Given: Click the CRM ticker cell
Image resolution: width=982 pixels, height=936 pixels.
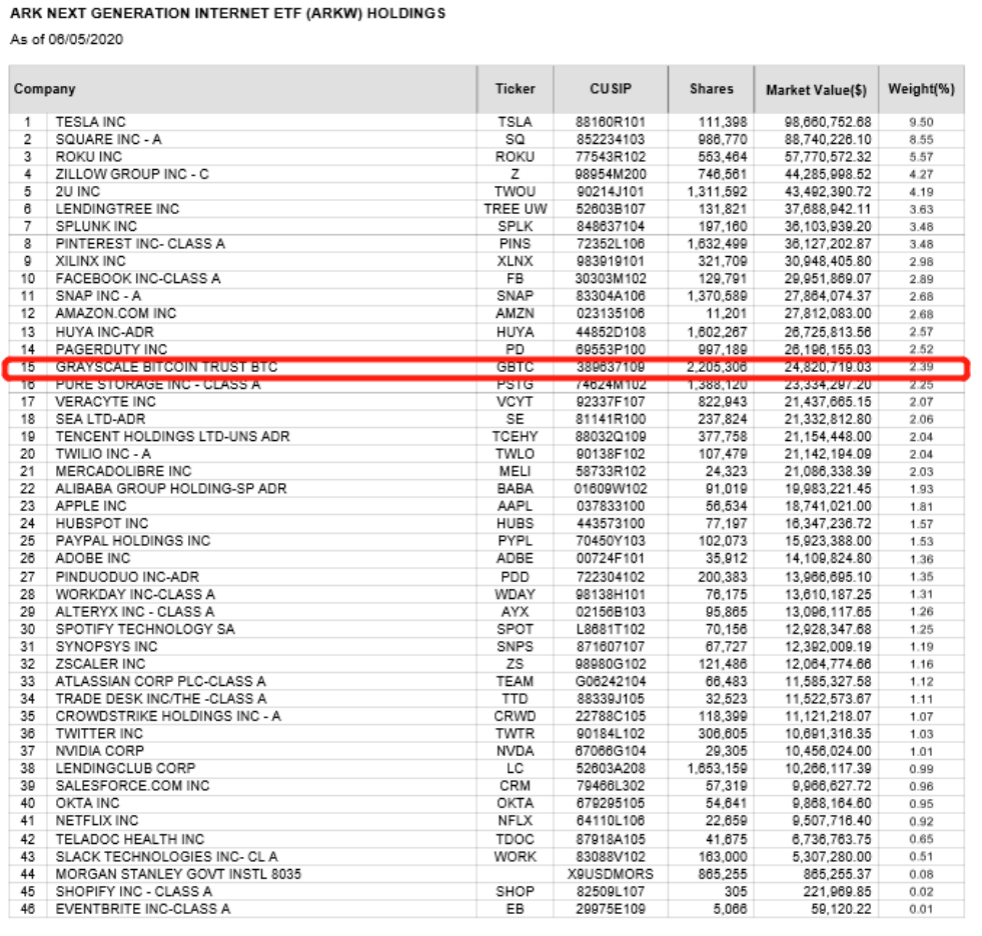Looking at the screenshot, I should point(515,786).
